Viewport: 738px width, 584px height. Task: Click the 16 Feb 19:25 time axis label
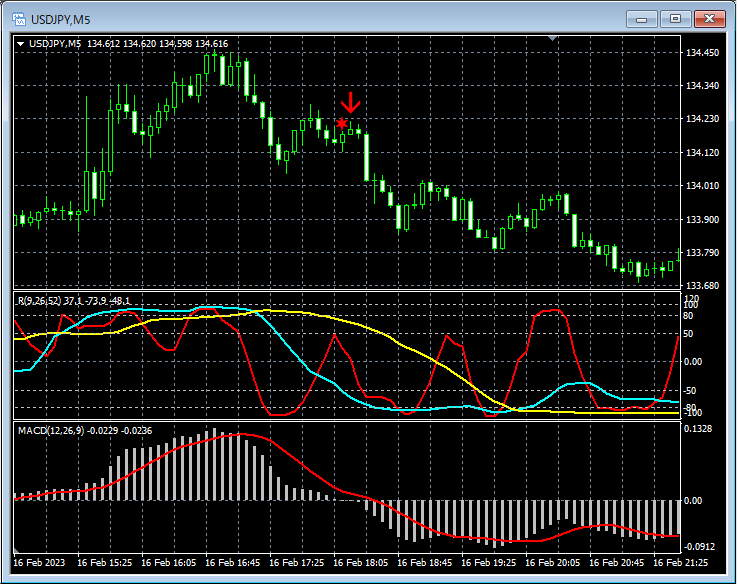(489, 563)
